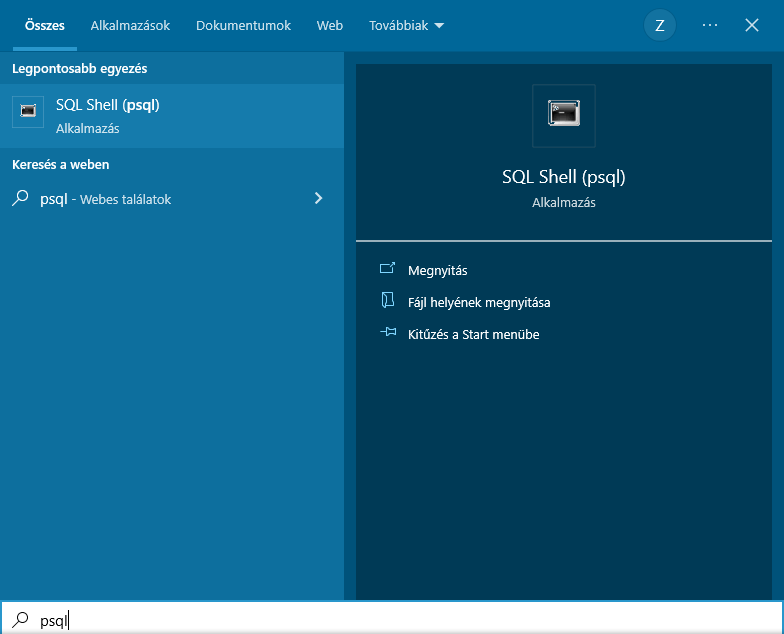Choose Megnyitás to launch the app
The image size is (784, 634).
point(438,270)
